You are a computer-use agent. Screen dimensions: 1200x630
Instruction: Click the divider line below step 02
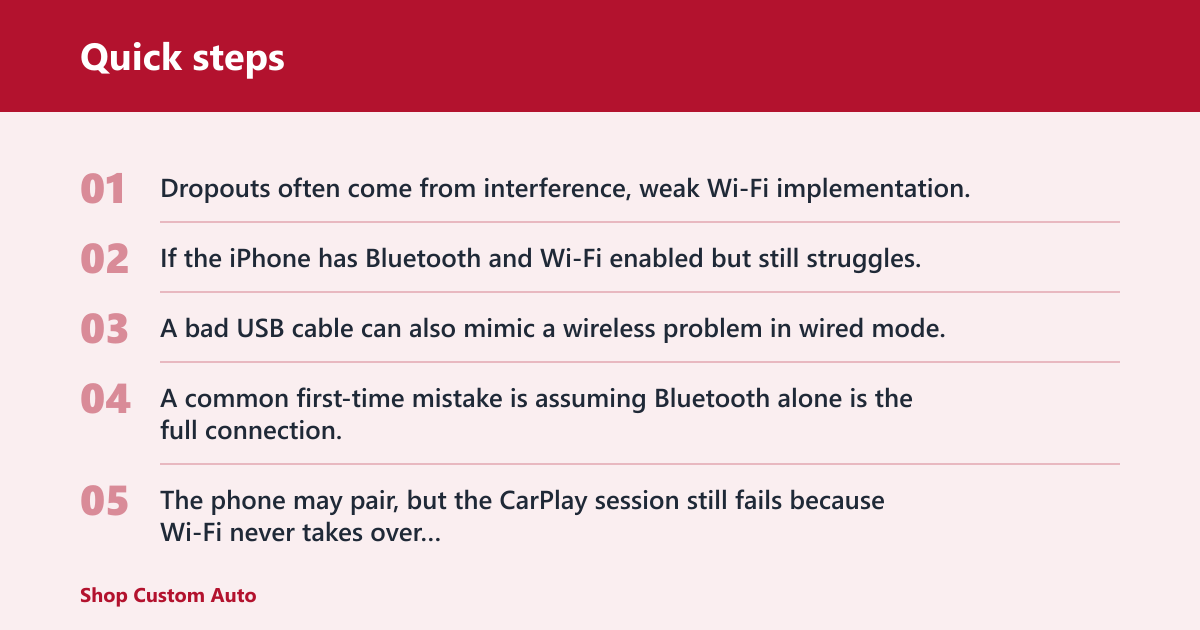(640, 292)
